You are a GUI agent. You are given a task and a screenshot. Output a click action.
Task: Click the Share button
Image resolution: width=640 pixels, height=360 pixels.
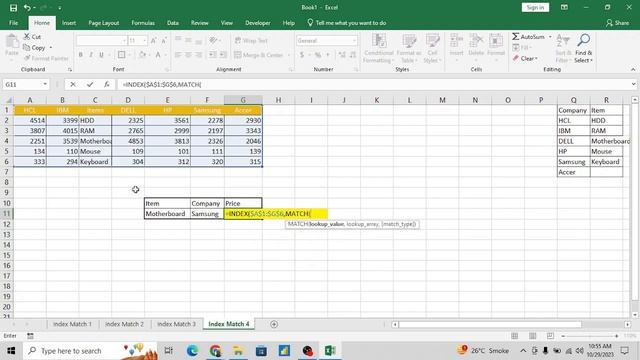[x=618, y=23]
